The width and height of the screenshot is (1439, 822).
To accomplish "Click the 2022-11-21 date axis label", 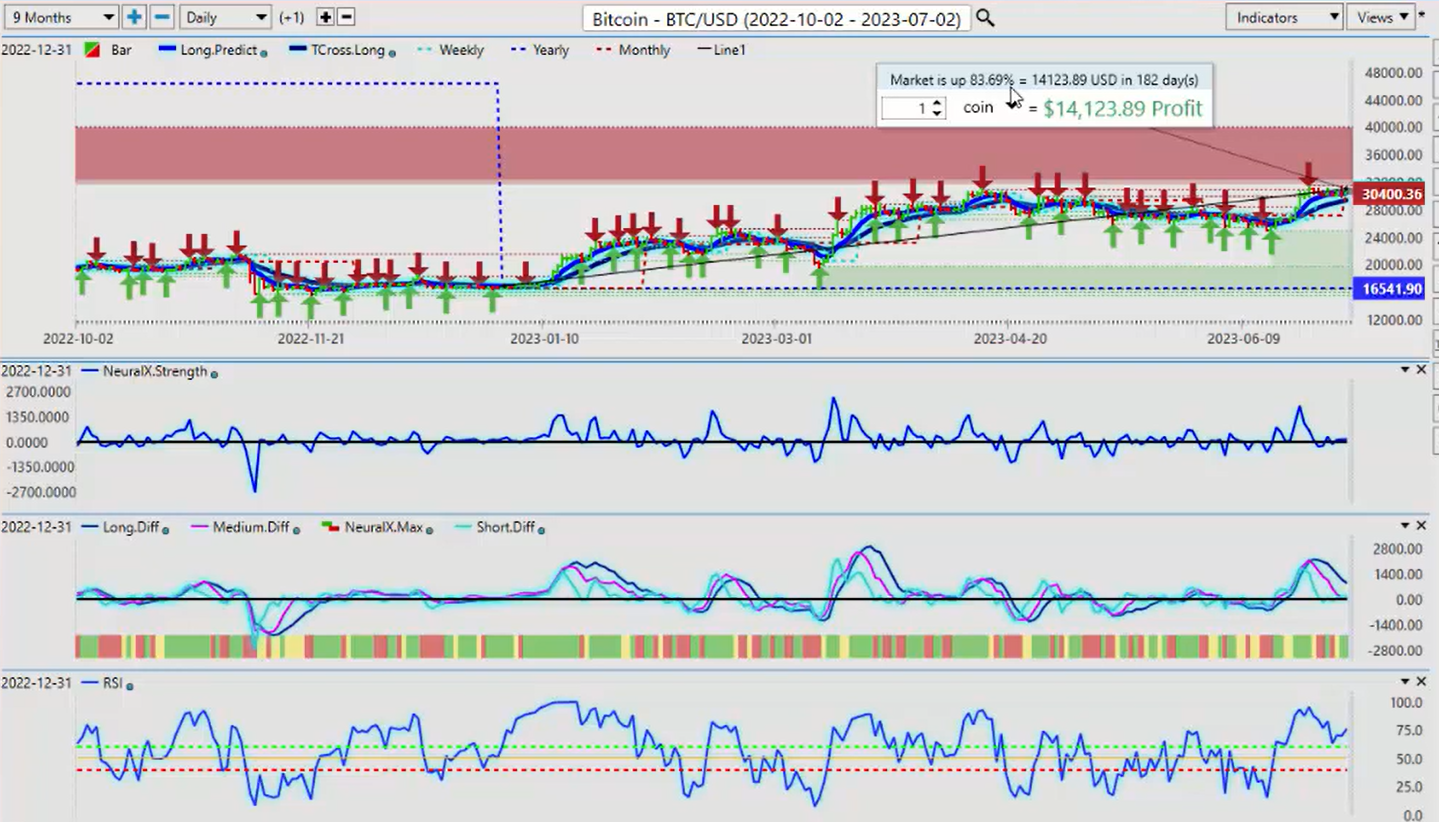I will [x=310, y=339].
